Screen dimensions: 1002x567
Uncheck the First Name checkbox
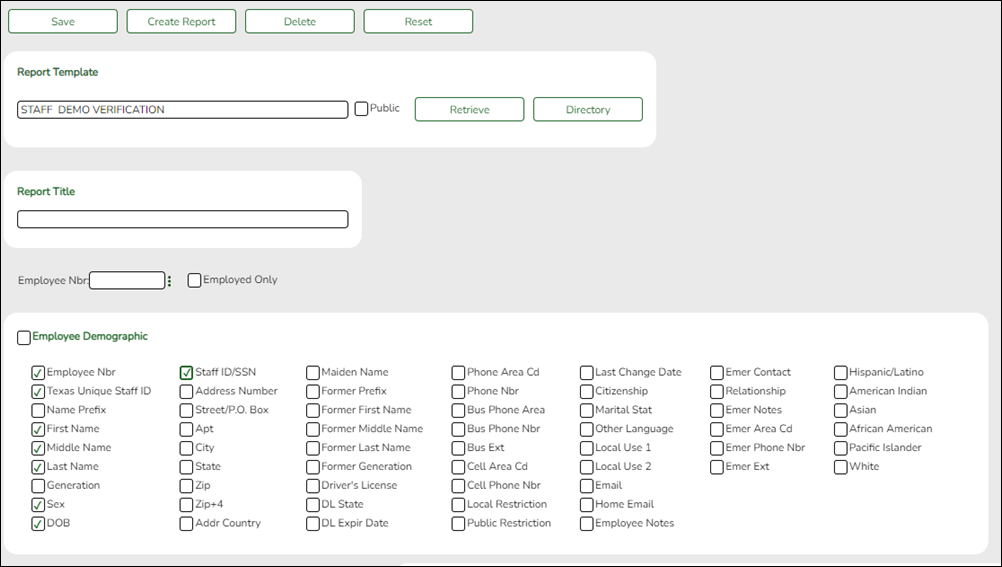[38, 429]
